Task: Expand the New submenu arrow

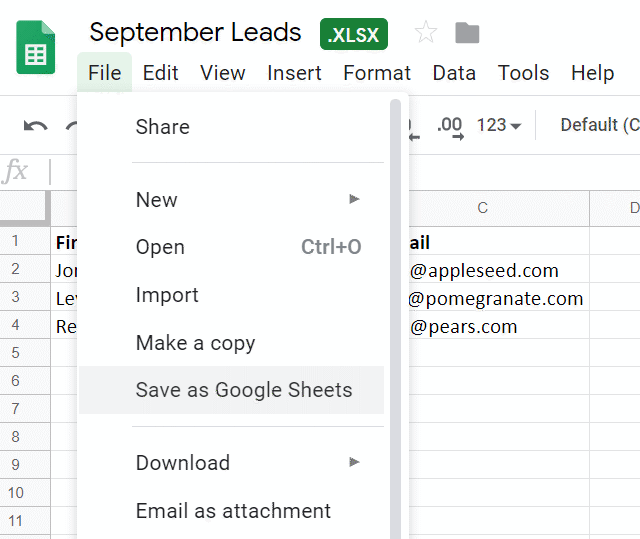Action: pyautogui.click(x=354, y=199)
